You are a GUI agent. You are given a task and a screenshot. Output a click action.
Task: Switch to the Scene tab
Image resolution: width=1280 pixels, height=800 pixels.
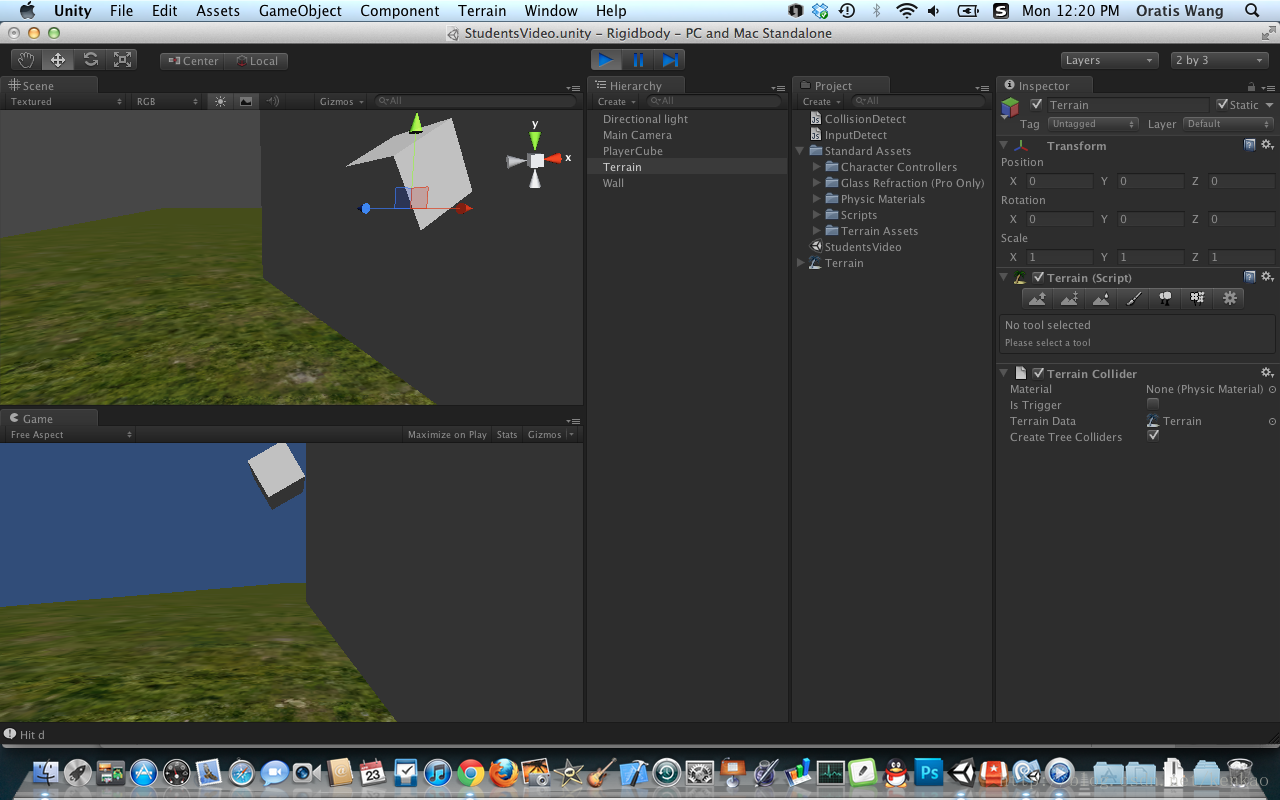click(50, 85)
